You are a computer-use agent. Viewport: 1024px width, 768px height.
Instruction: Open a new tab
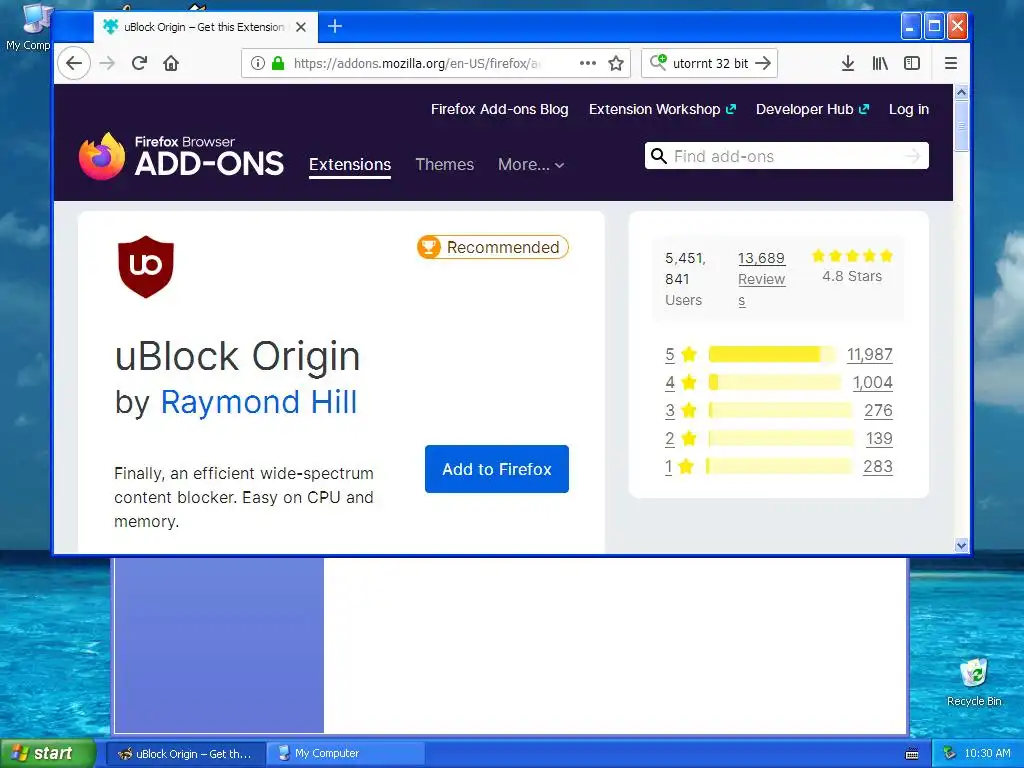point(335,26)
